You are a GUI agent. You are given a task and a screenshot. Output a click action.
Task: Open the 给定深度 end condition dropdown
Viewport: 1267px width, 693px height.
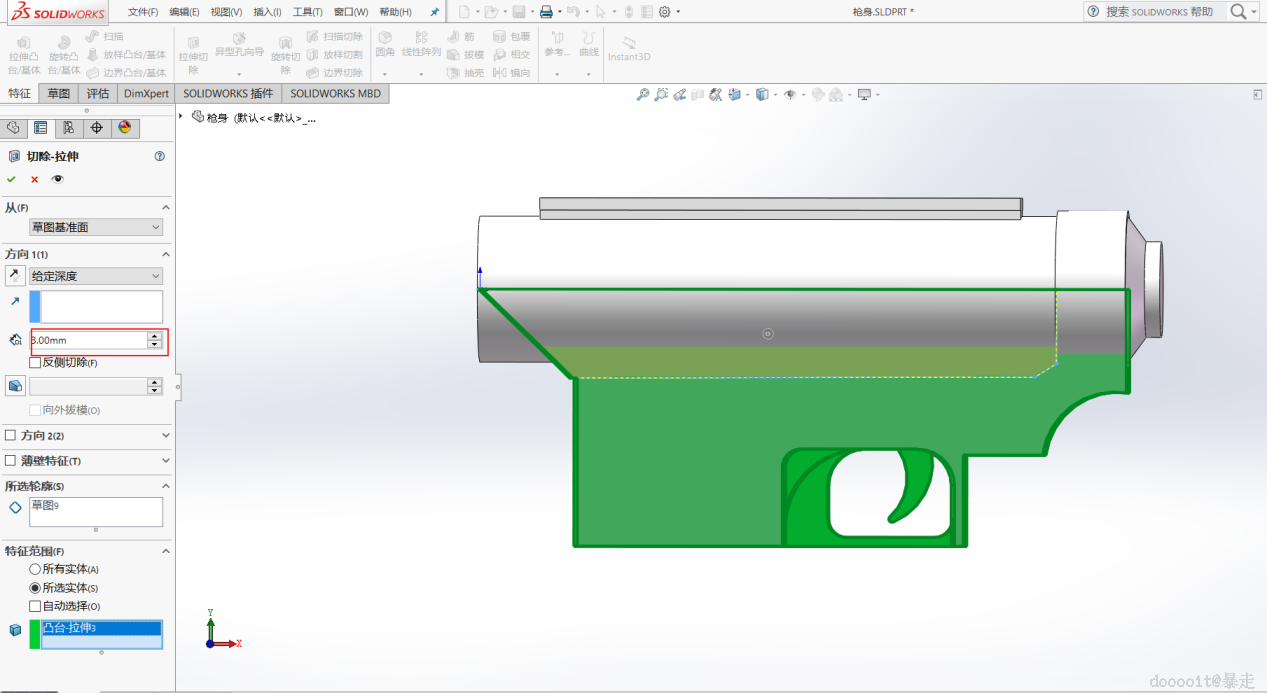tap(96, 276)
